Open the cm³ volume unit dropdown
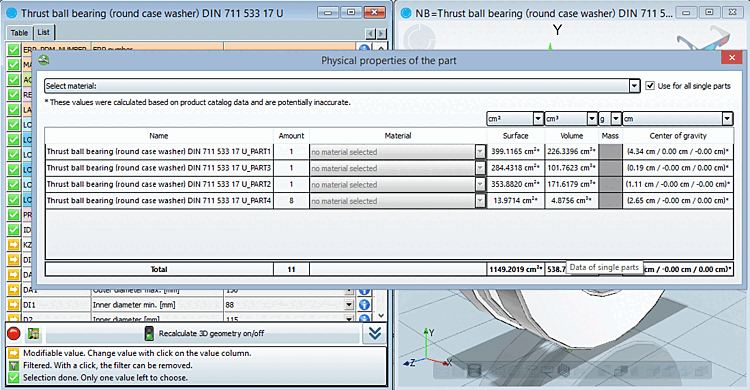750x390 pixels. click(x=592, y=119)
